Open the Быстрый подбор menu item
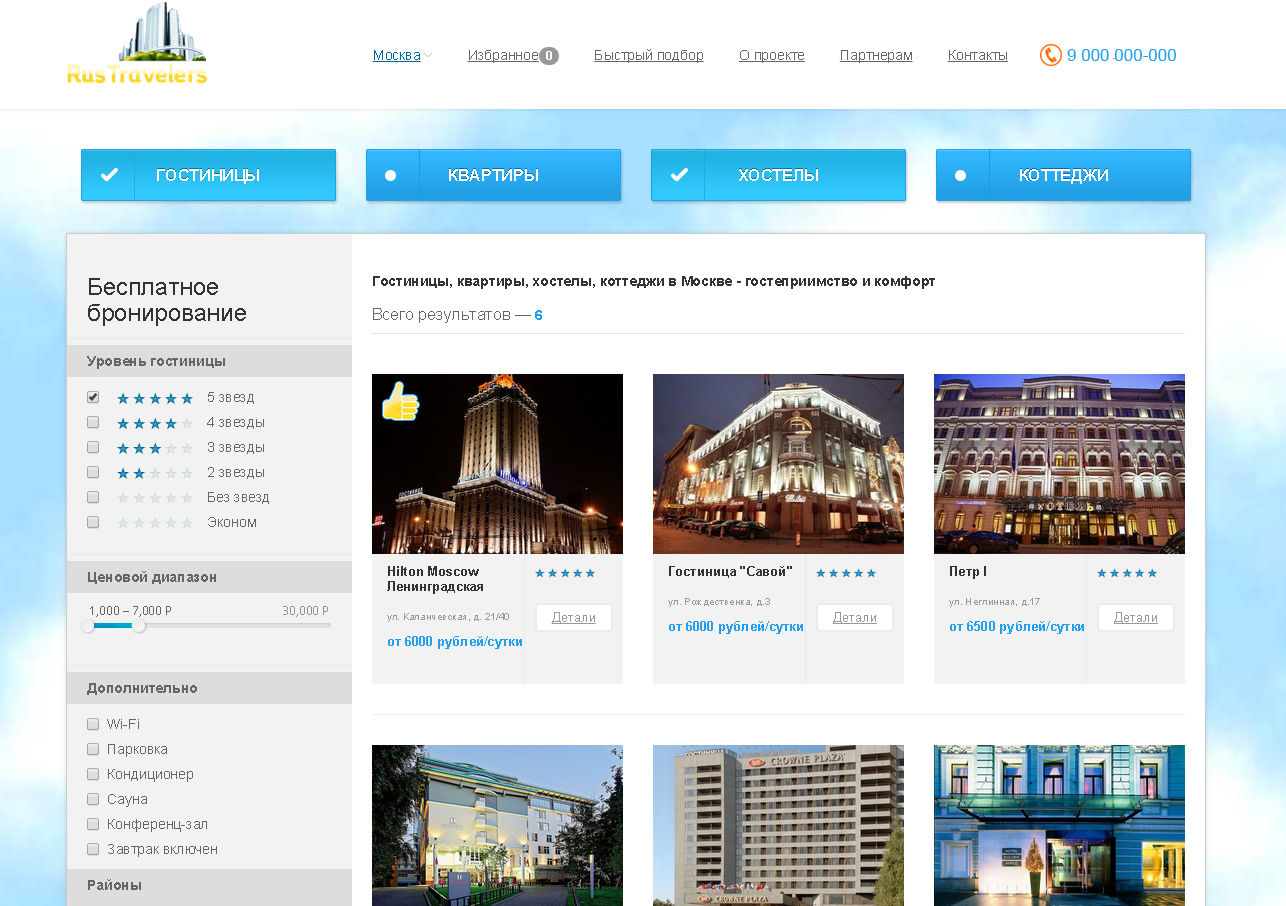This screenshot has width=1286, height=906. click(x=648, y=55)
